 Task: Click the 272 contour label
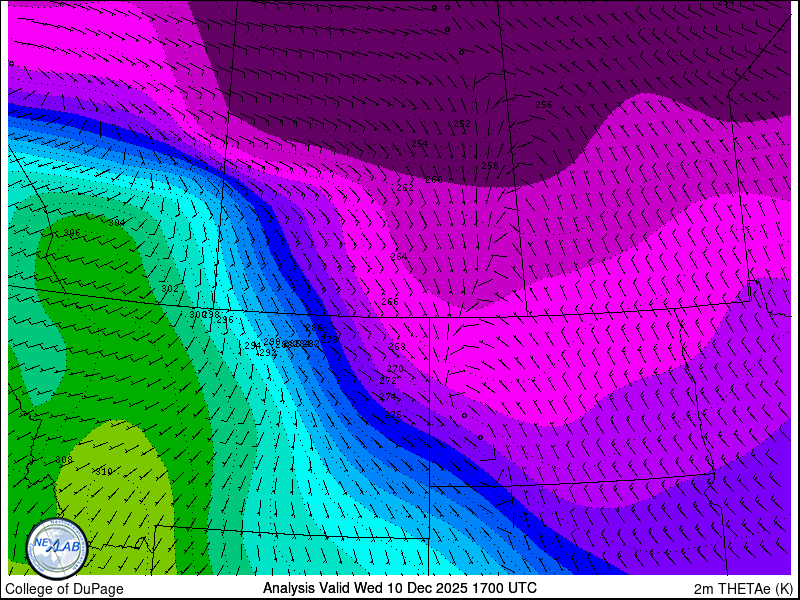coord(388,381)
